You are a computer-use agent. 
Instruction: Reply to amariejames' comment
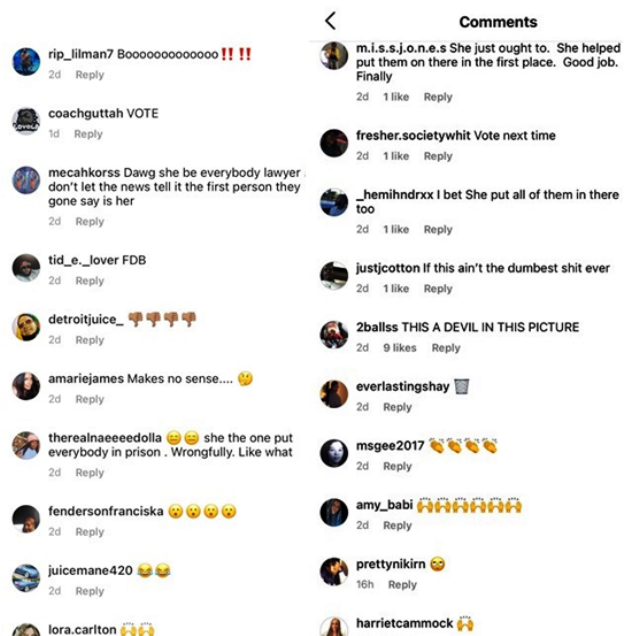click(x=90, y=399)
